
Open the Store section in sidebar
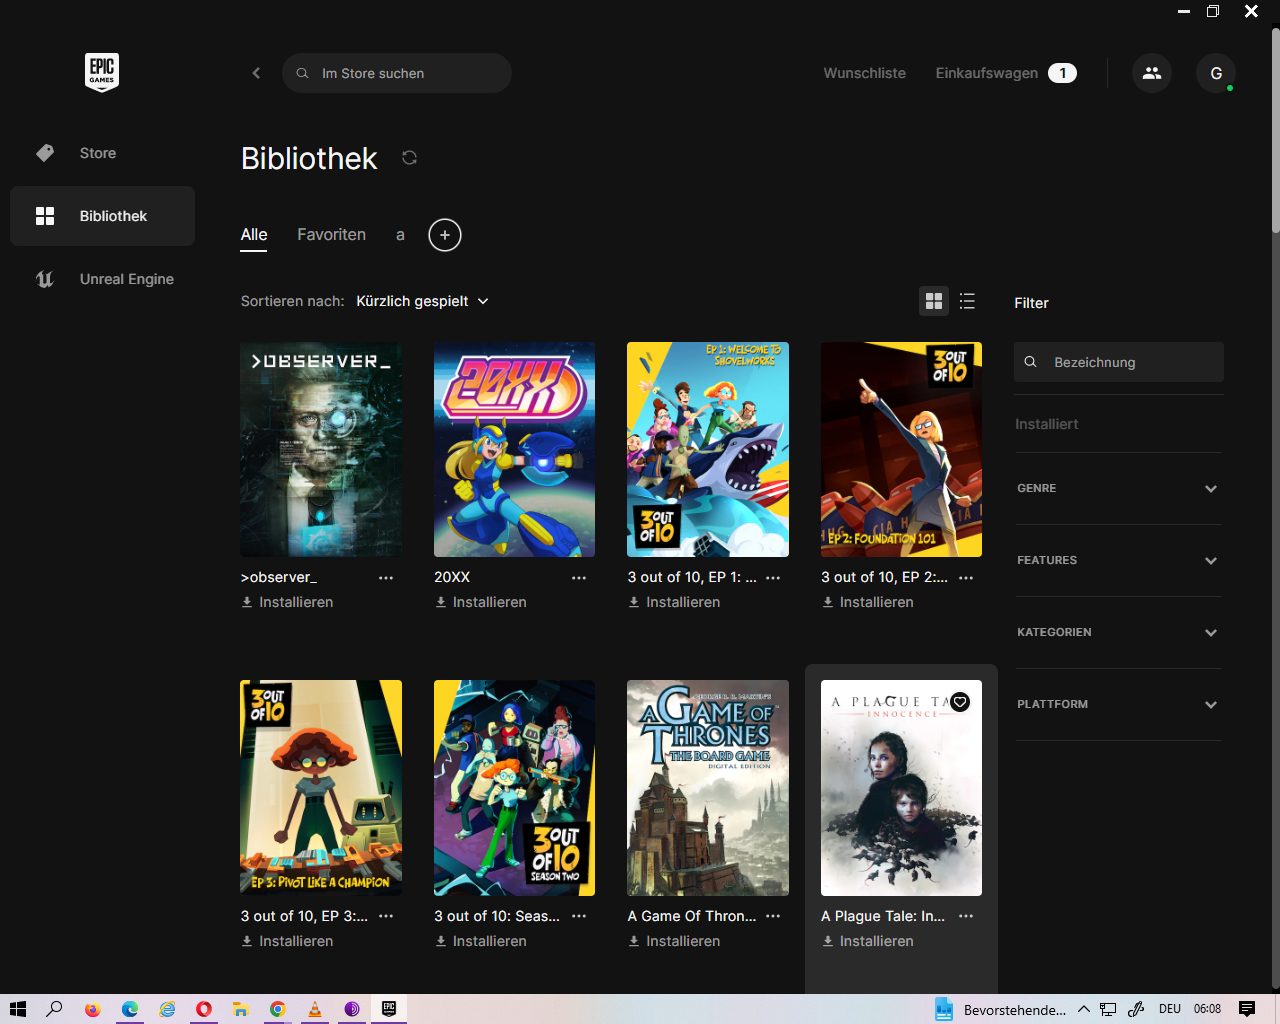coord(102,153)
